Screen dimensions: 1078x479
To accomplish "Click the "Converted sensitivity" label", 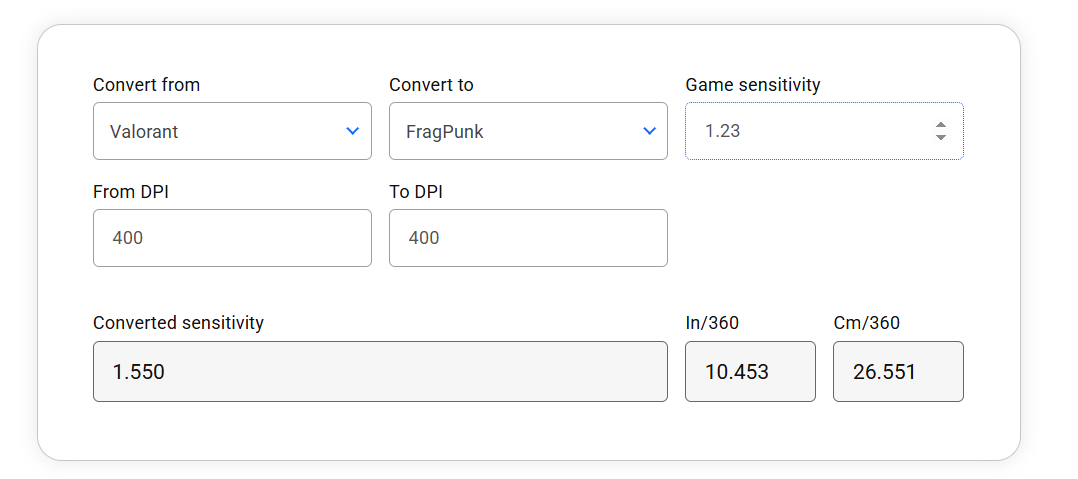I will (x=178, y=323).
